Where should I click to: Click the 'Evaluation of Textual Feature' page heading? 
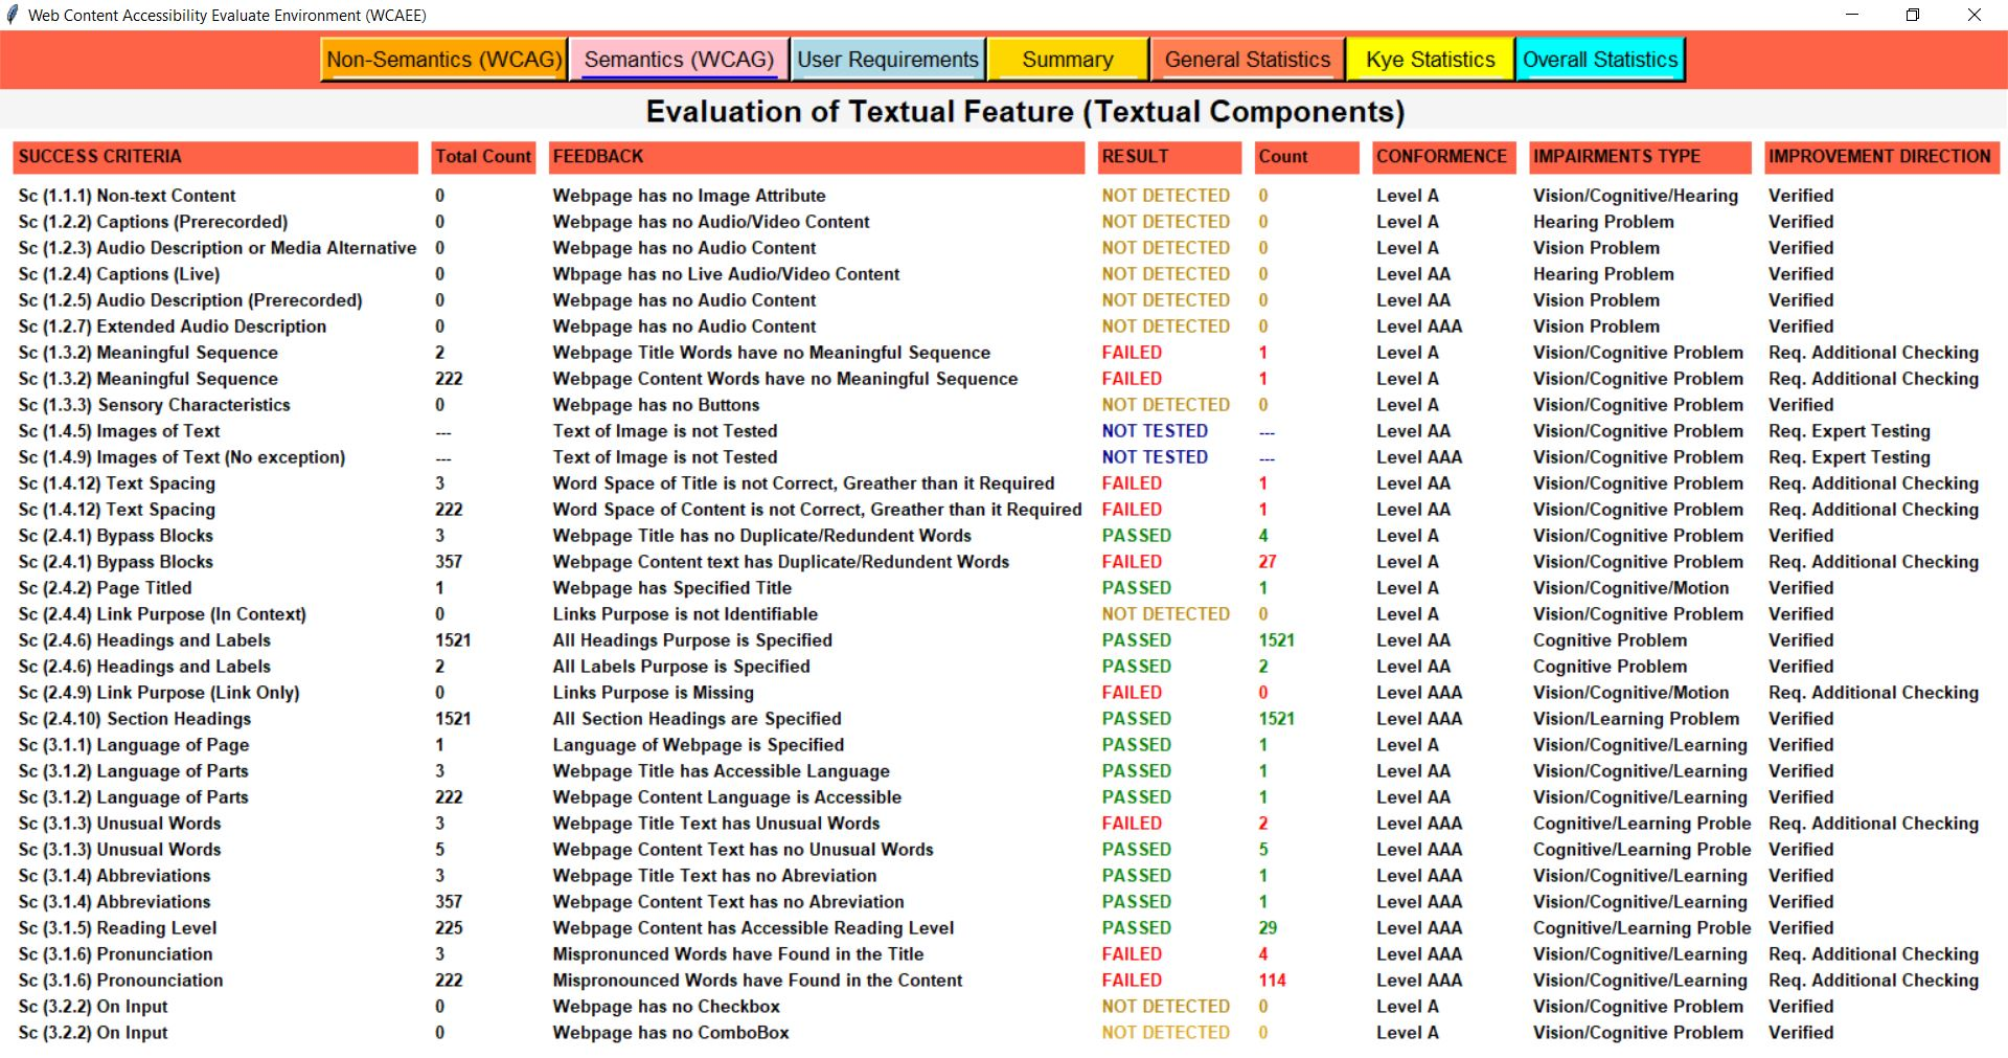tap(1025, 111)
